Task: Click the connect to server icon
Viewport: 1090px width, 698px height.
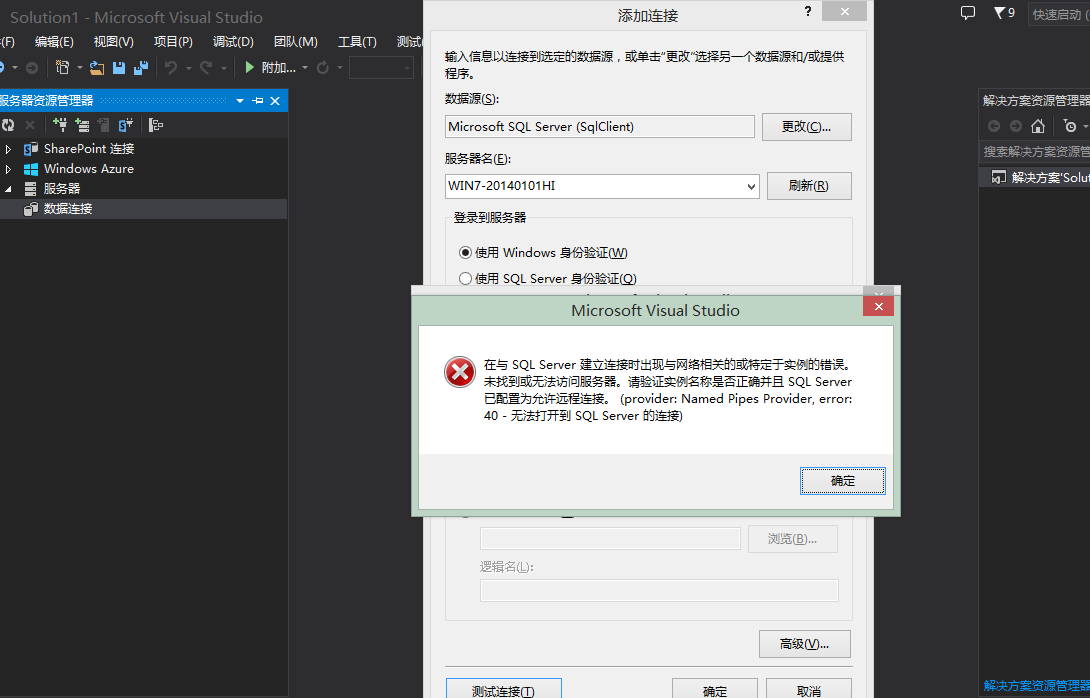Action: tap(83, 125)
